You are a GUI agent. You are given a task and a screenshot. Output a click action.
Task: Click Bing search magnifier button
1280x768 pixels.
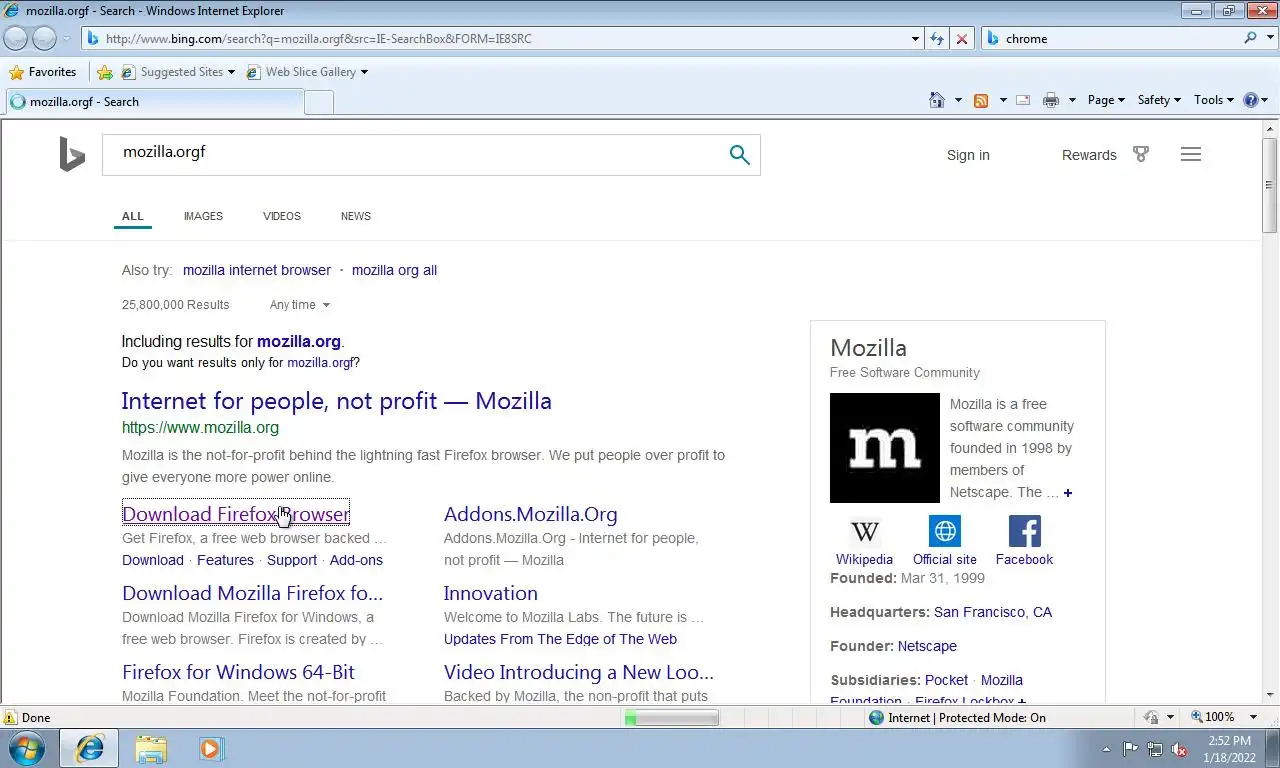739,155
